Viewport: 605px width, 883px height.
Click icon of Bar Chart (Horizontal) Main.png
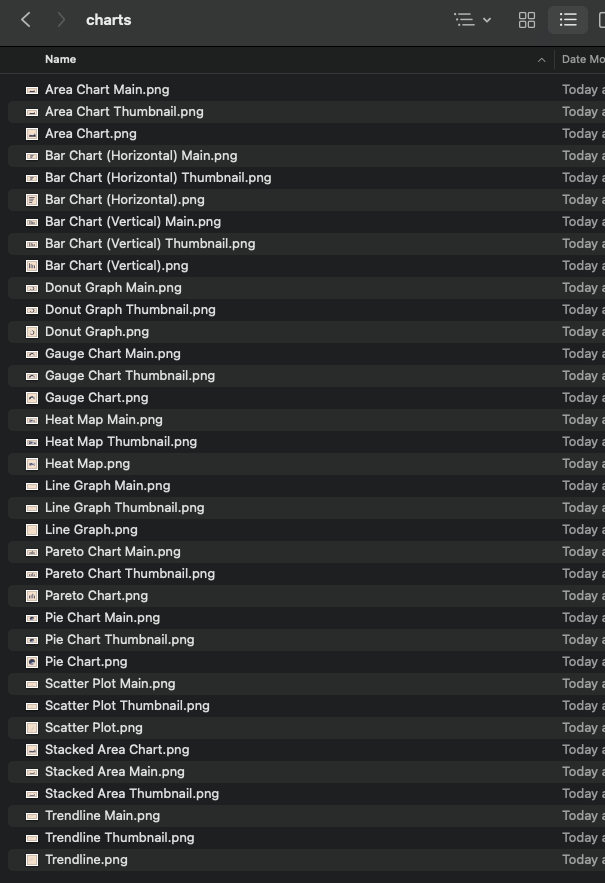click(x=32, y=156)
